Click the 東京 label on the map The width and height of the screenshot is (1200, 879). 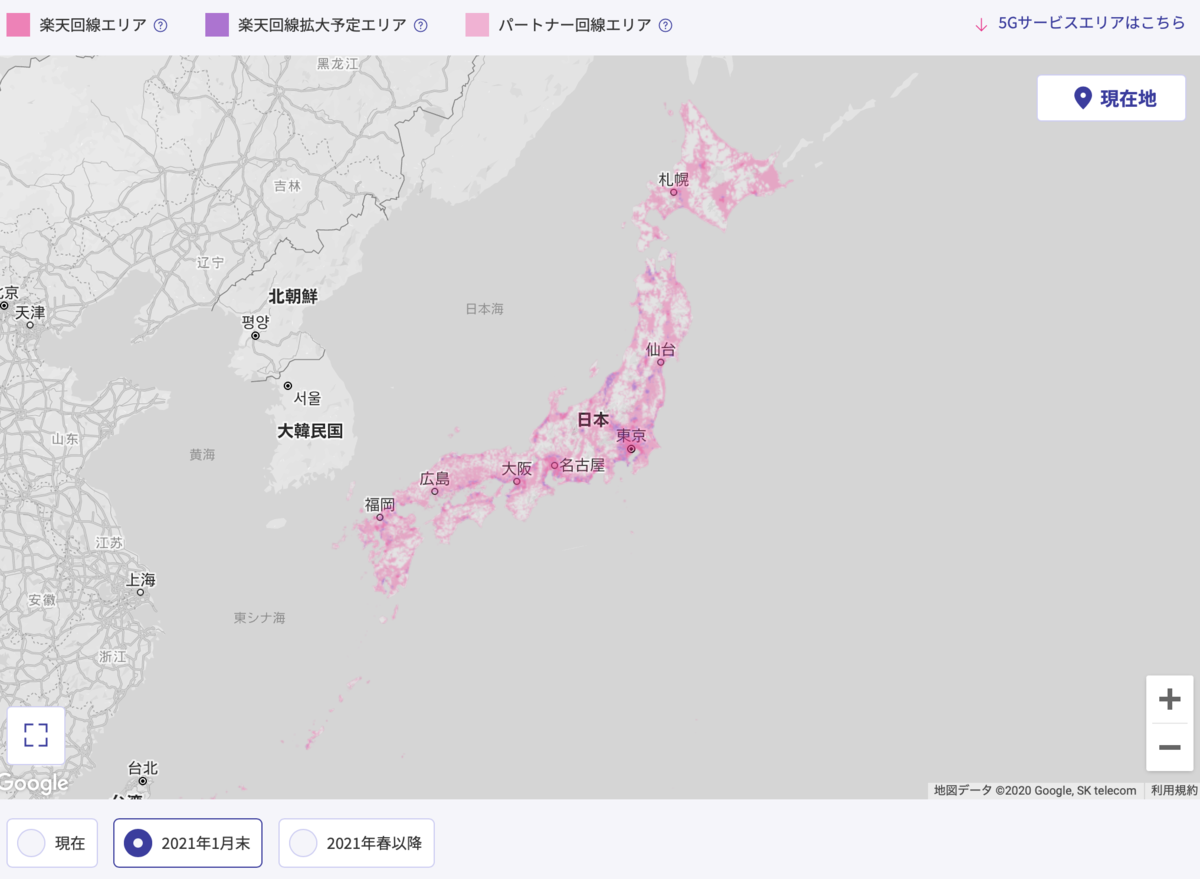click(631, 436)
